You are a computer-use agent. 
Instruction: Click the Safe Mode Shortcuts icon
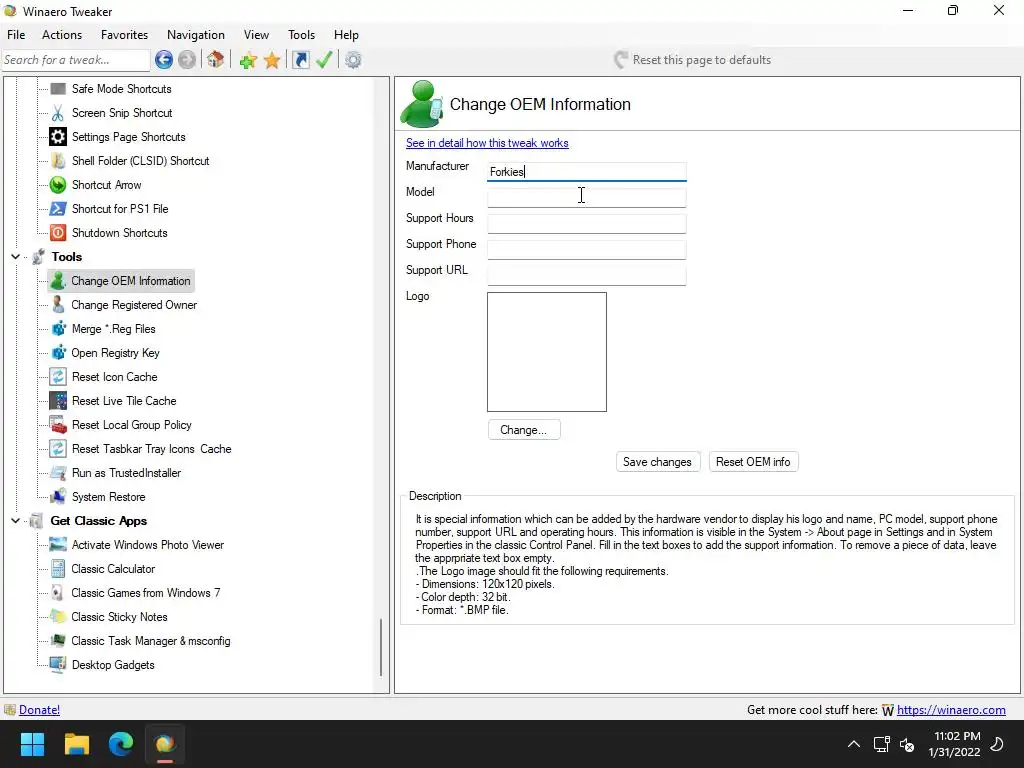point(58,89)
